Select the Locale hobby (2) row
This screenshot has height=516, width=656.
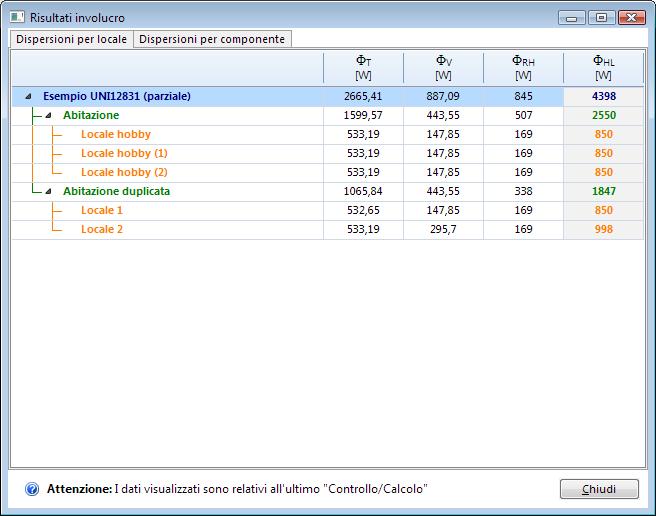(x=124, y=172)
